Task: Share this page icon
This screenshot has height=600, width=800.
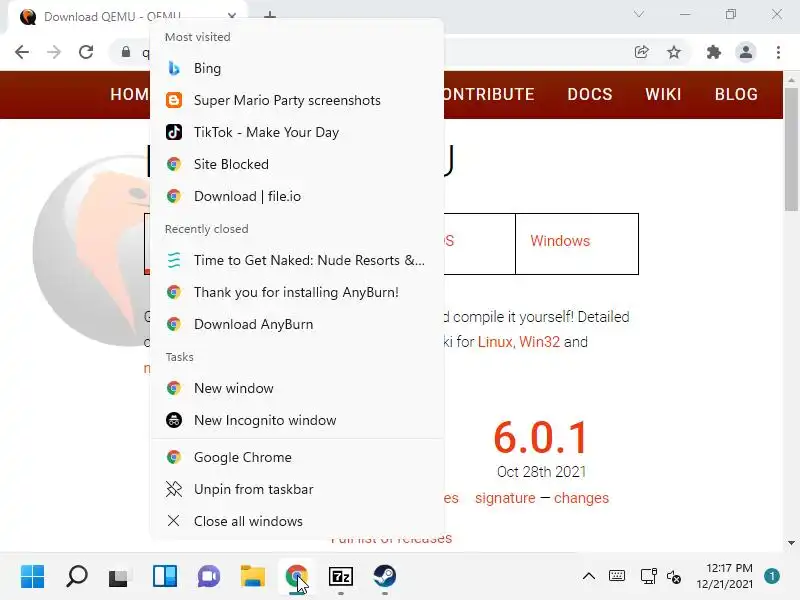Action: (641, 52)
